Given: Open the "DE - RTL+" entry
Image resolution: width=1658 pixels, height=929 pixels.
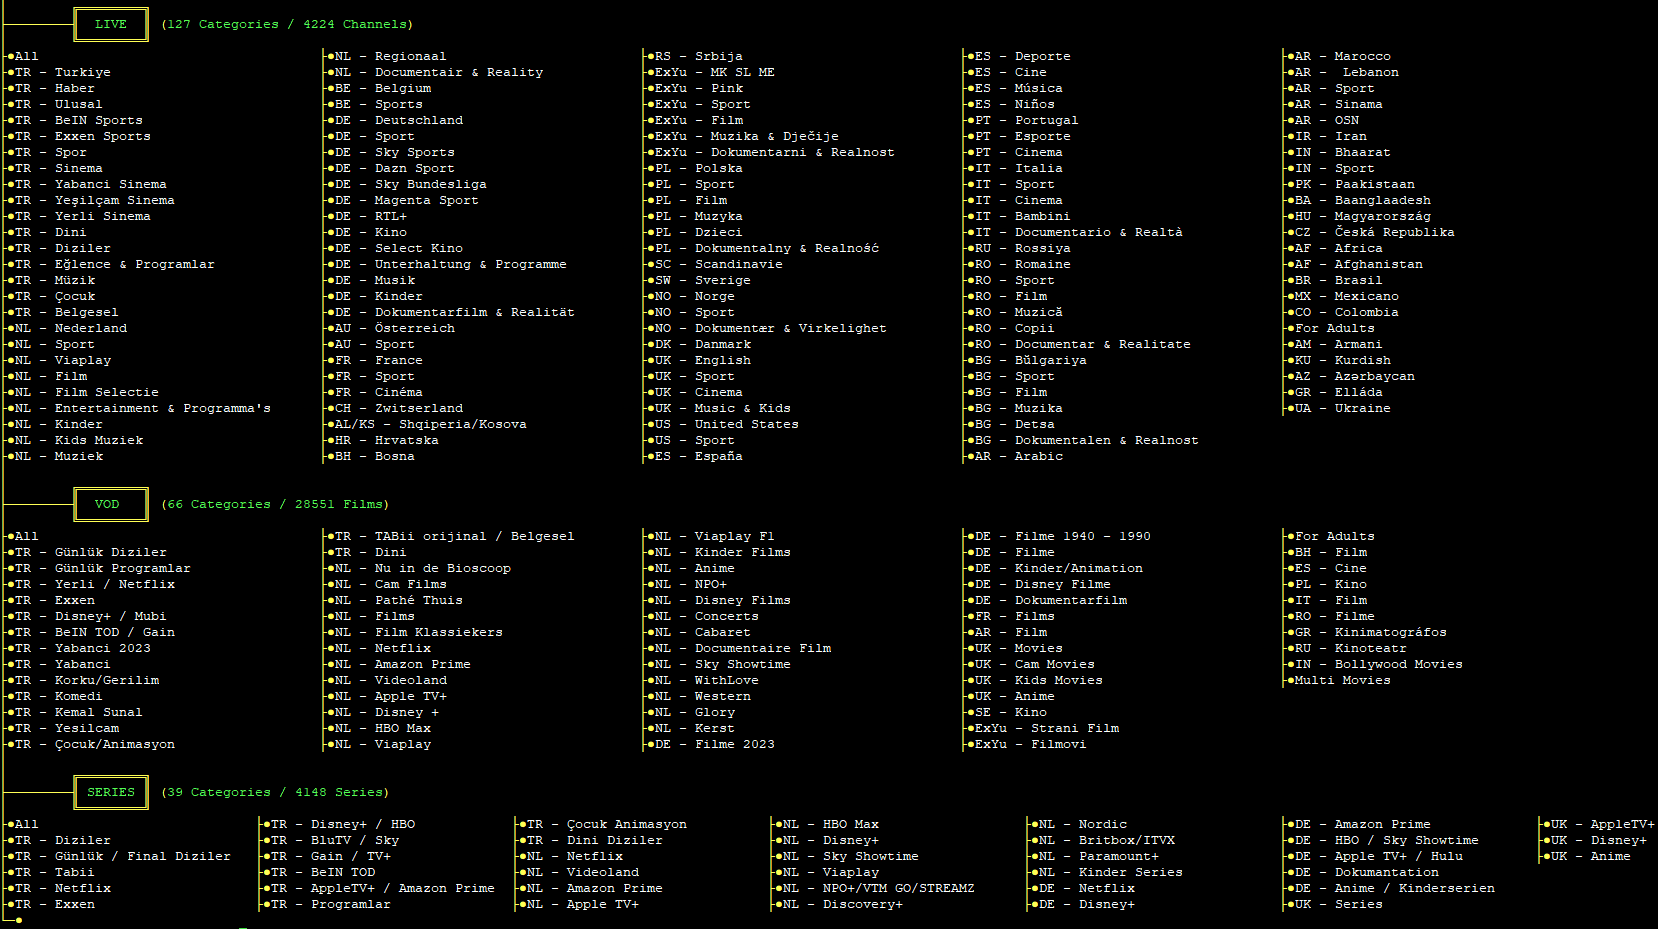Looking at the screenshot, I should (371, 216).
